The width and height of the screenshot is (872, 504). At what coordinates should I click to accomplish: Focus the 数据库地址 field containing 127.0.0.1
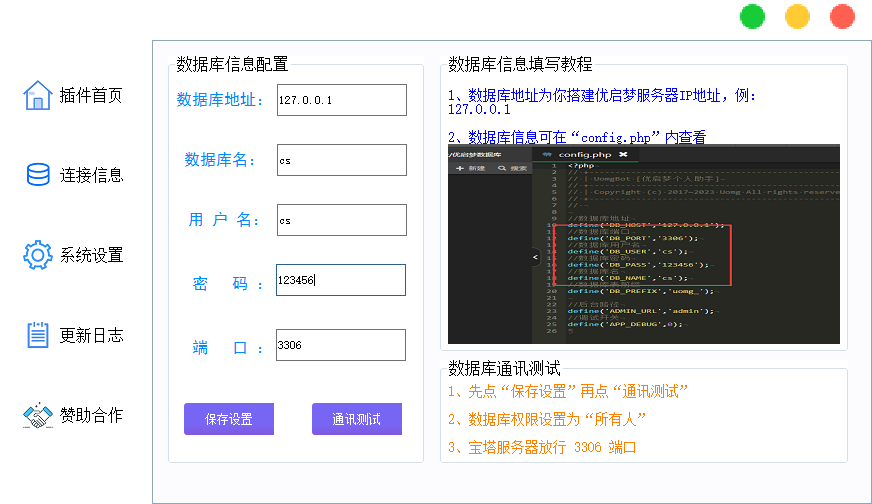point(341,100)
